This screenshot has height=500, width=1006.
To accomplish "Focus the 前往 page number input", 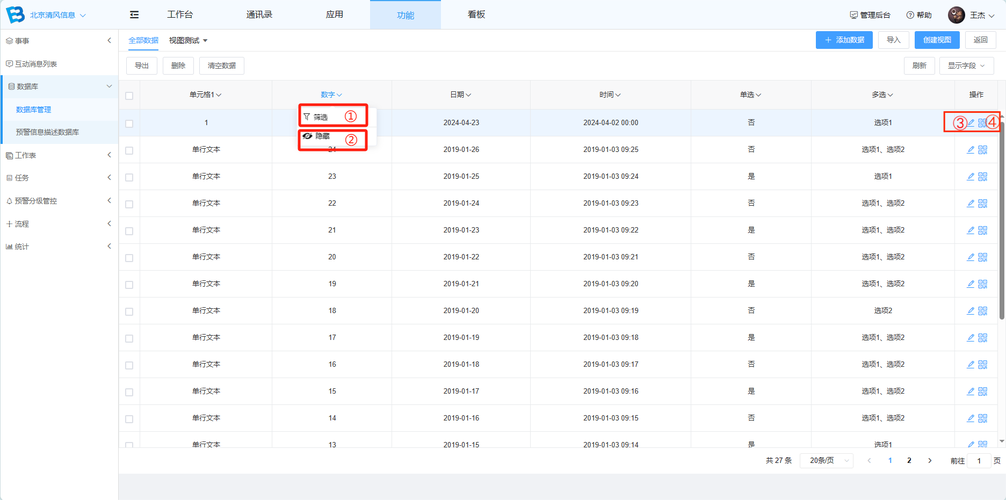I will [978, 461].
